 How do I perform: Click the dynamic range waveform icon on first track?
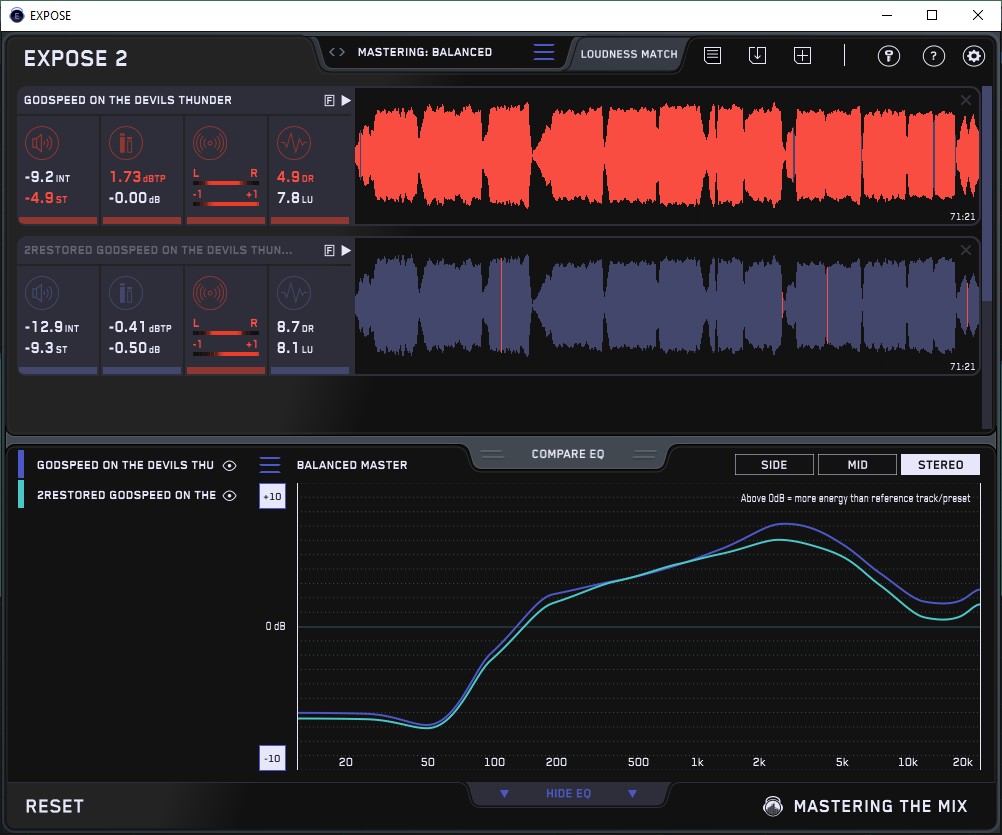(x=294, y=142)
